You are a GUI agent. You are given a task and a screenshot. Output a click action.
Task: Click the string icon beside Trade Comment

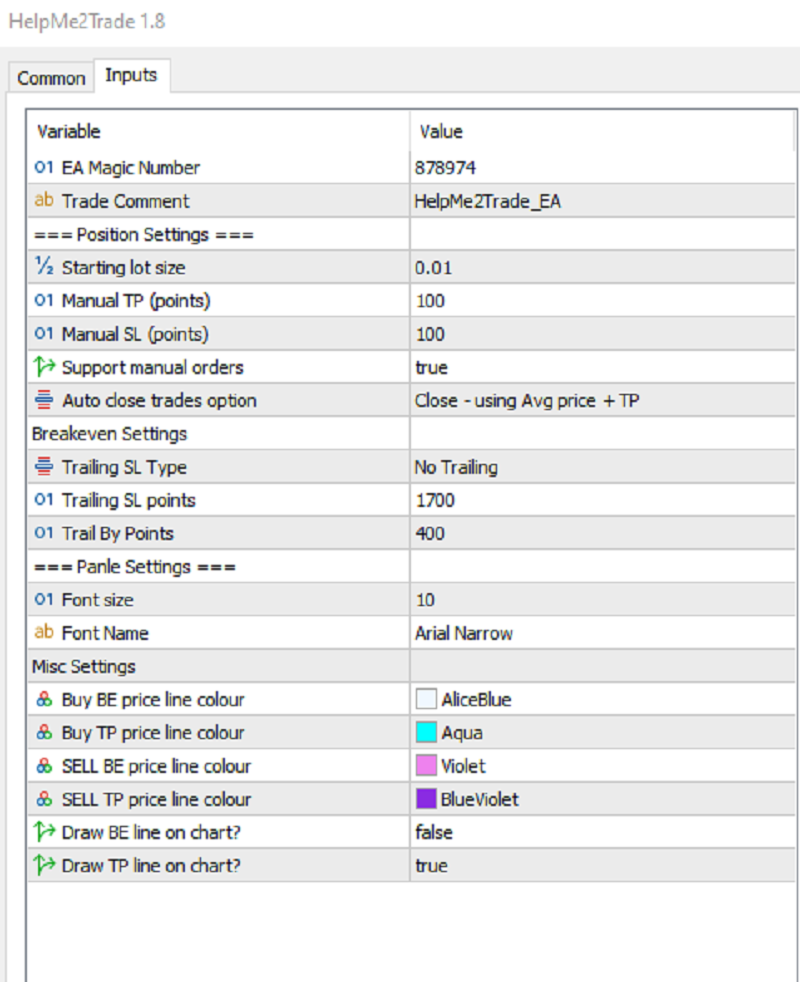click(44, 201)
